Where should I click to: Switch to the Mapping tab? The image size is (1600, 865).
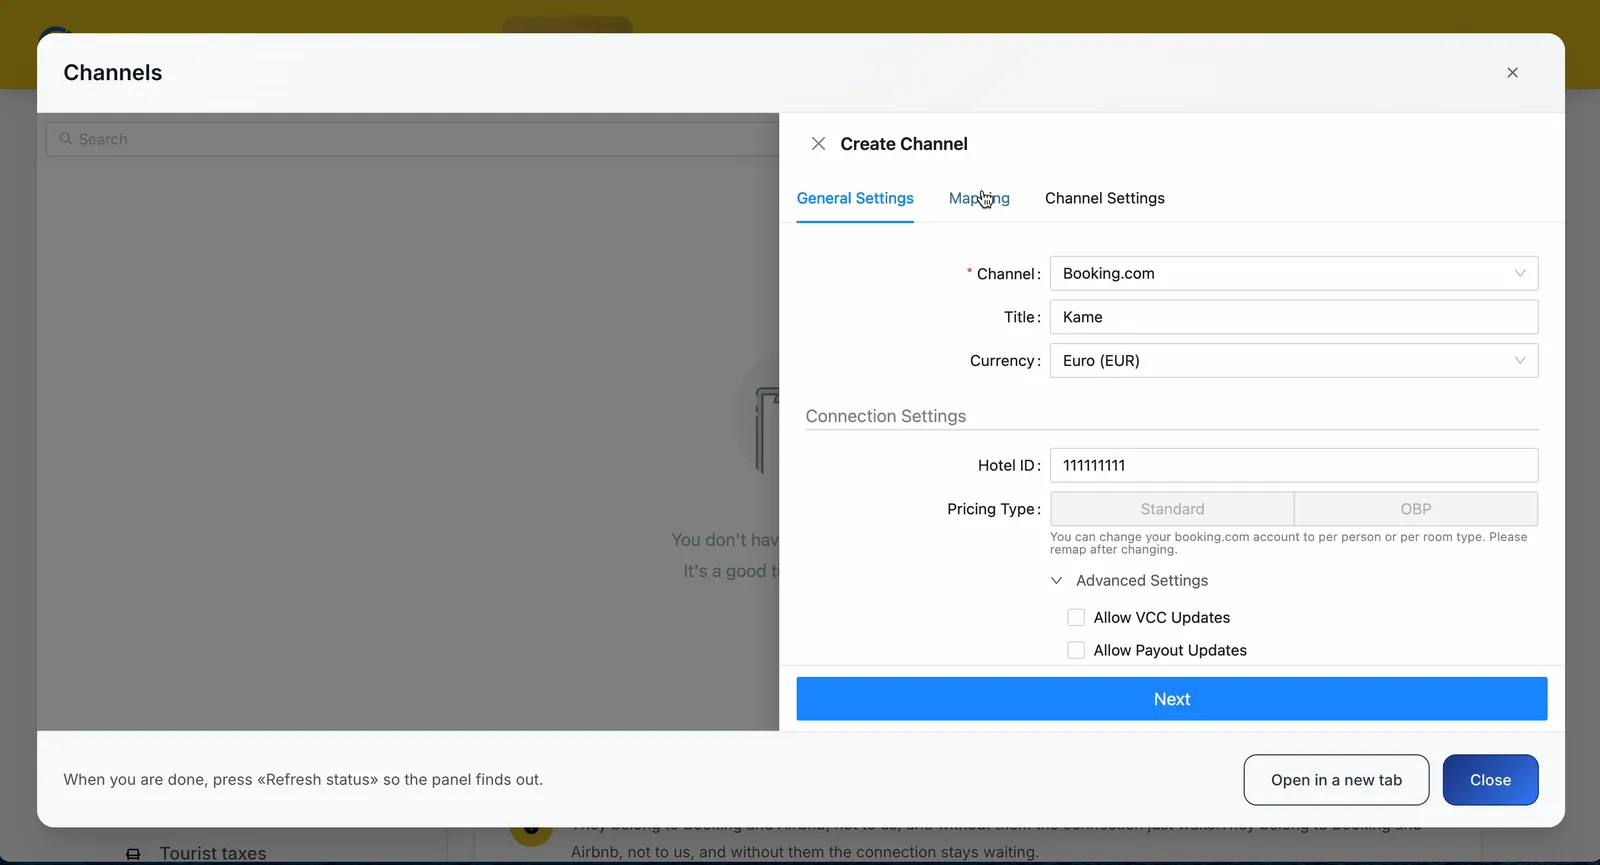pyautogui.click(x=979, y=198)
